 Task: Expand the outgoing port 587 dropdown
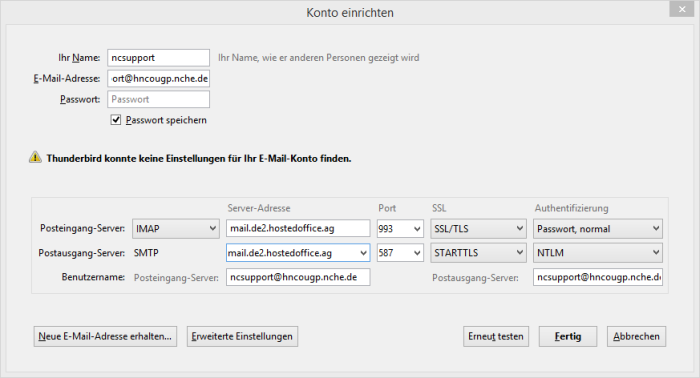point(400,253)
